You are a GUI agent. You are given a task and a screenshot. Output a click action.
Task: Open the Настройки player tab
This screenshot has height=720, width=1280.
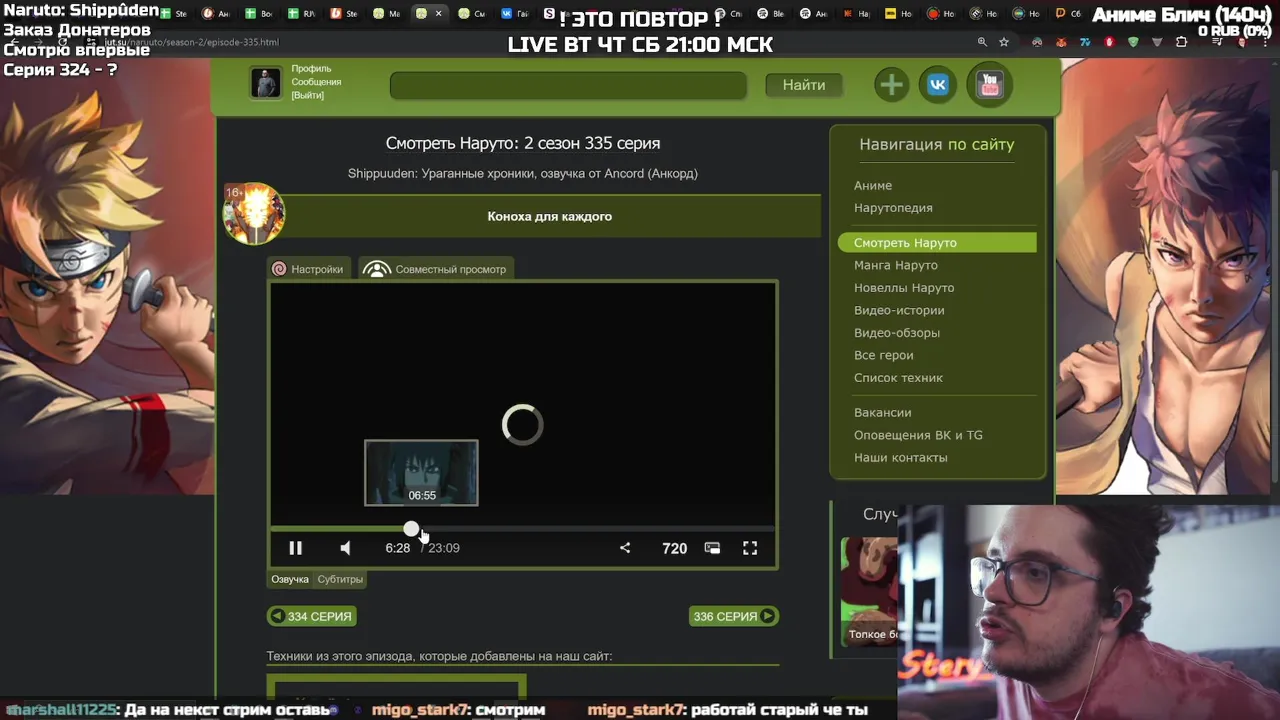click(x=307, y=269)
